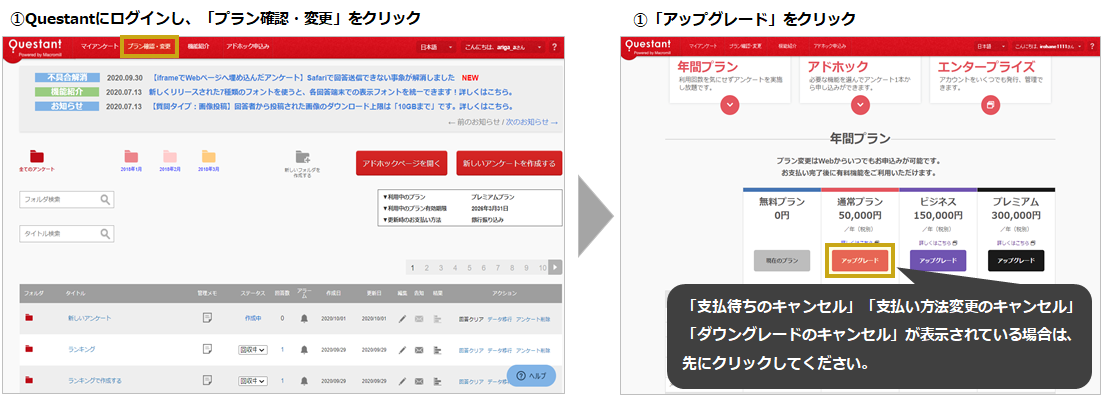The width and height of the screenshot is (1101, 395).
Task: Click folder icon in ランキング row
Action: (29, 349)
